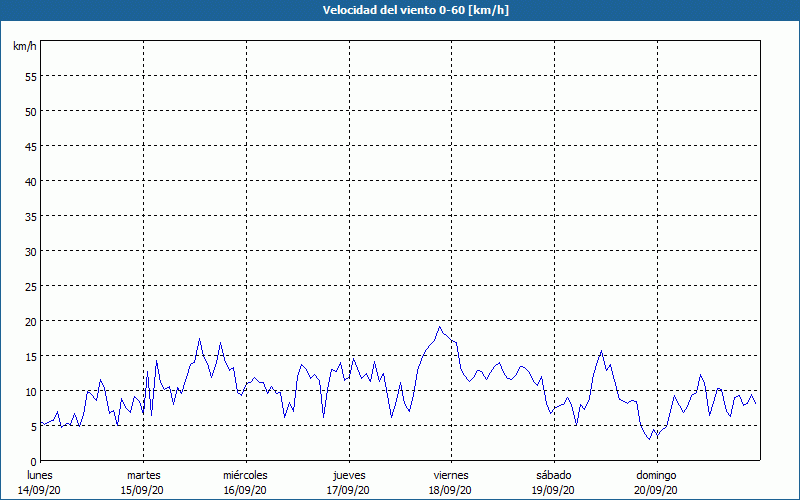Select the y-axis value 5
The image size is (800, 500).
pyautogui.click(x=34, y=427)
